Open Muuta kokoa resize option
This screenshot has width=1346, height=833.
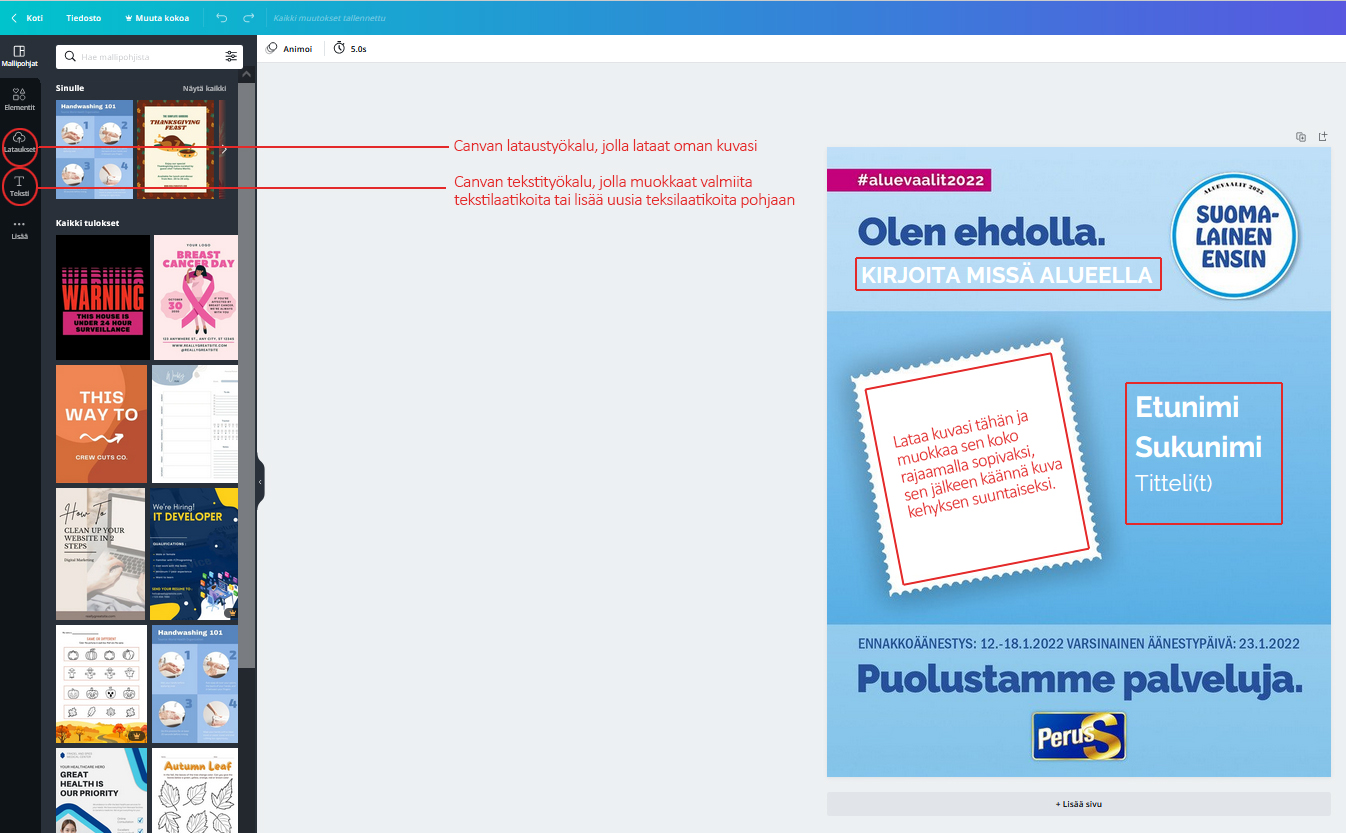click(156, 18)
